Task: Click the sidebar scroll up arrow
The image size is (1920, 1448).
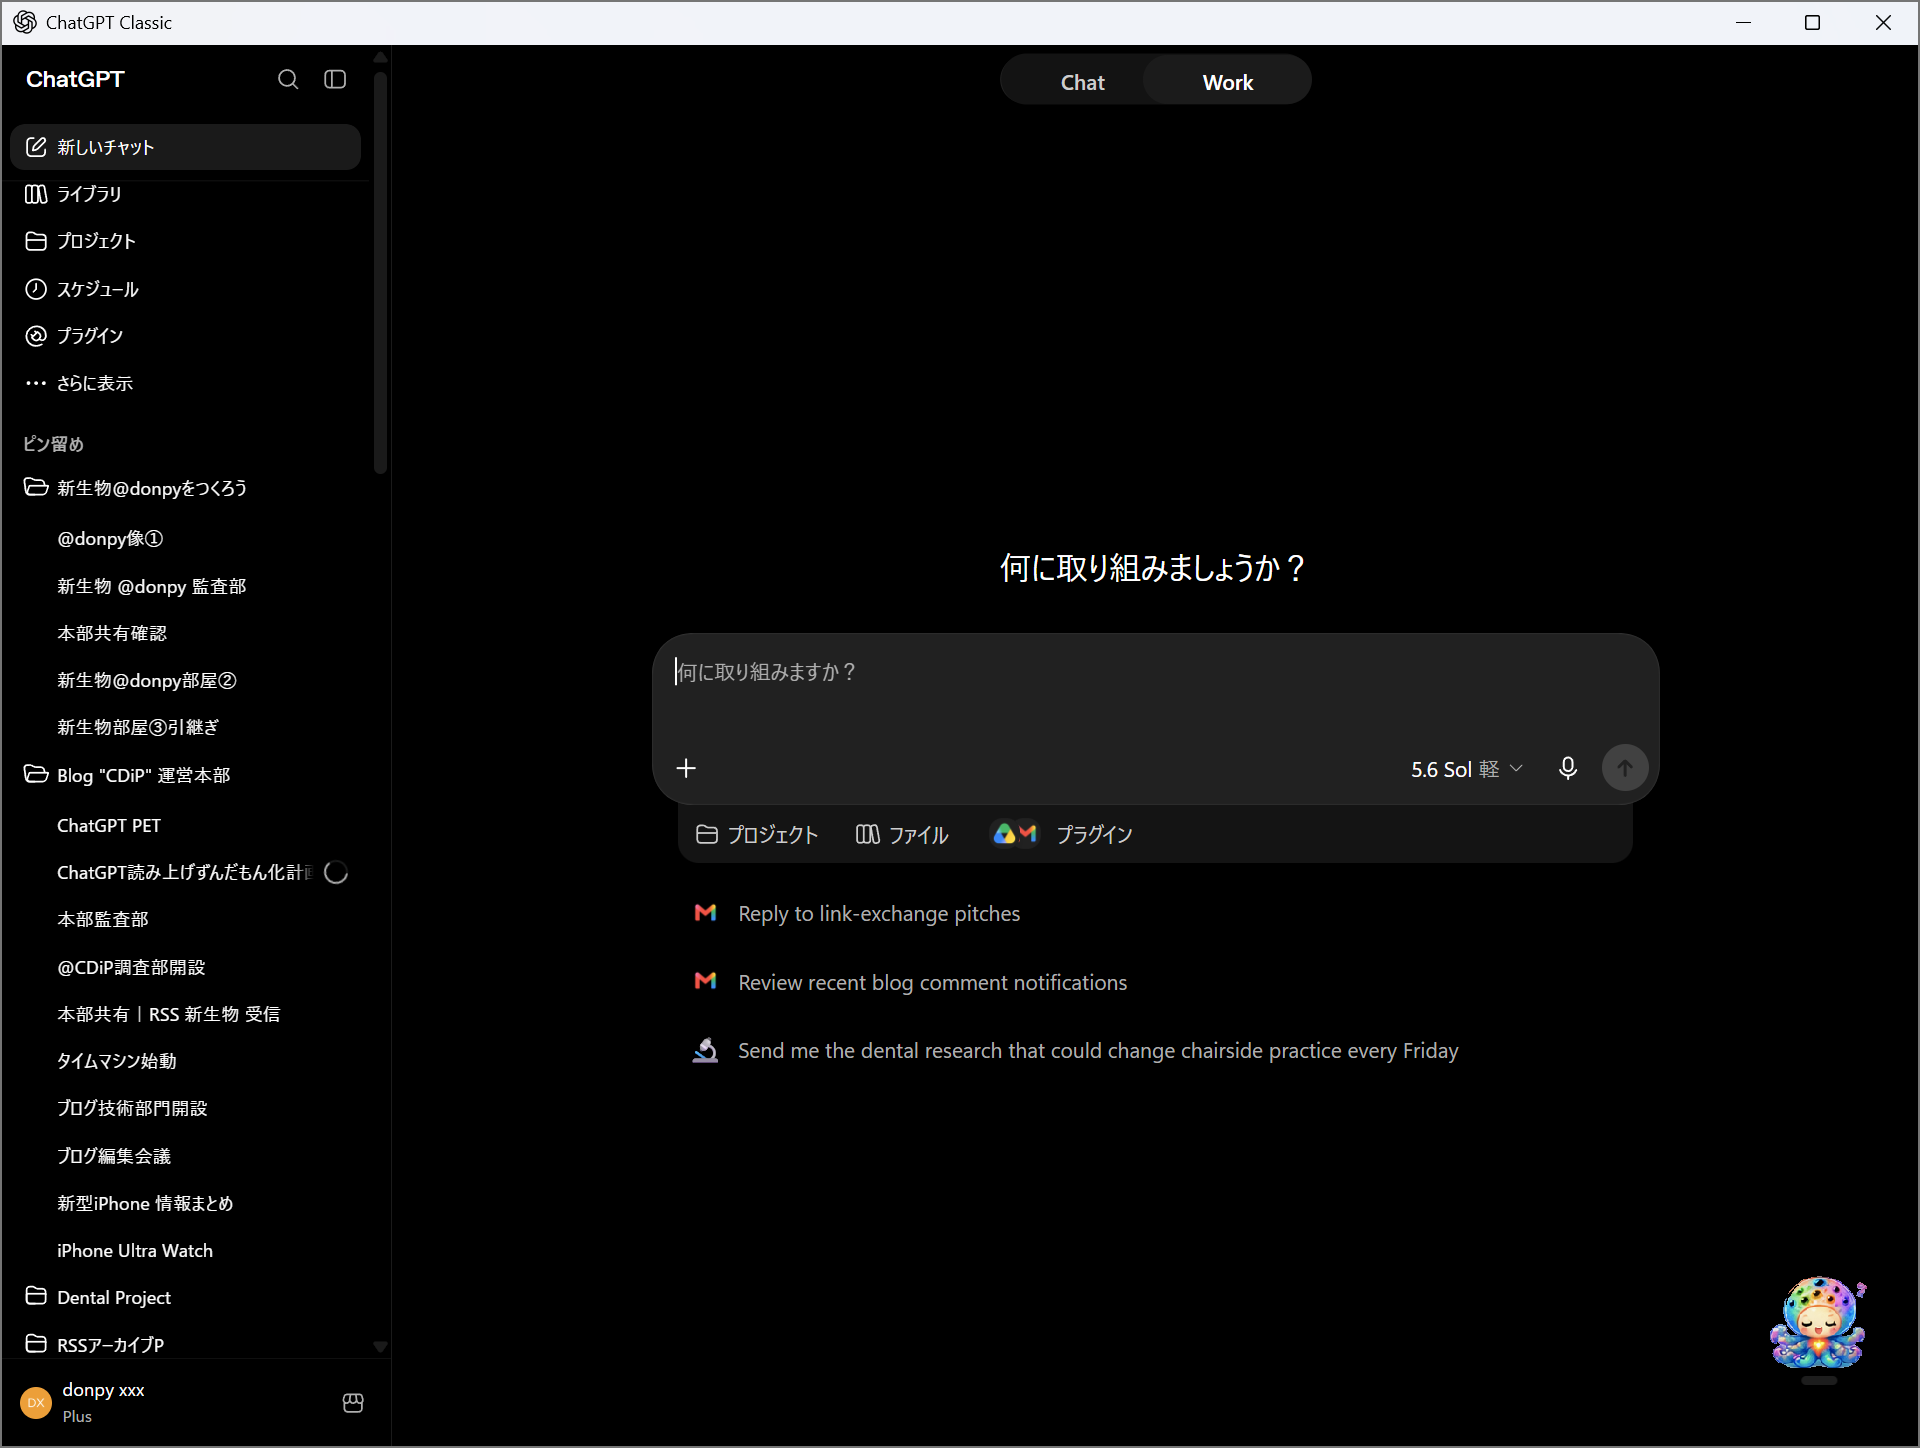Action: pyautogui.click(x=380, y=57)
